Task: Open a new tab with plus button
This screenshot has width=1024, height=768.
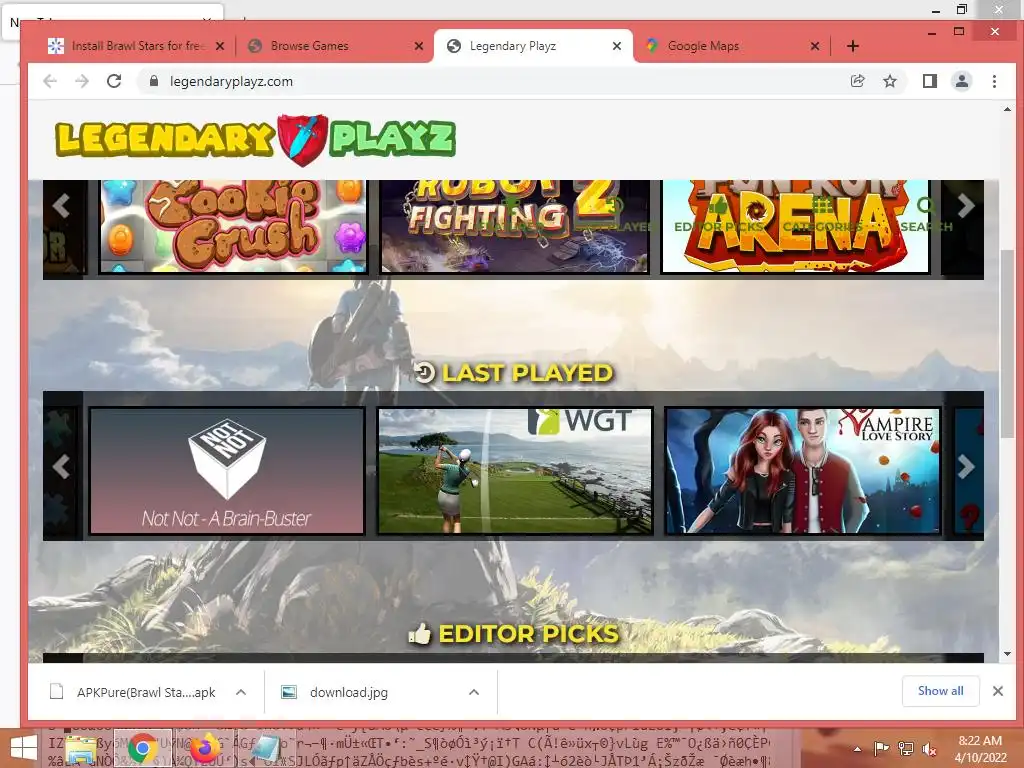Action: coord(852,46)
